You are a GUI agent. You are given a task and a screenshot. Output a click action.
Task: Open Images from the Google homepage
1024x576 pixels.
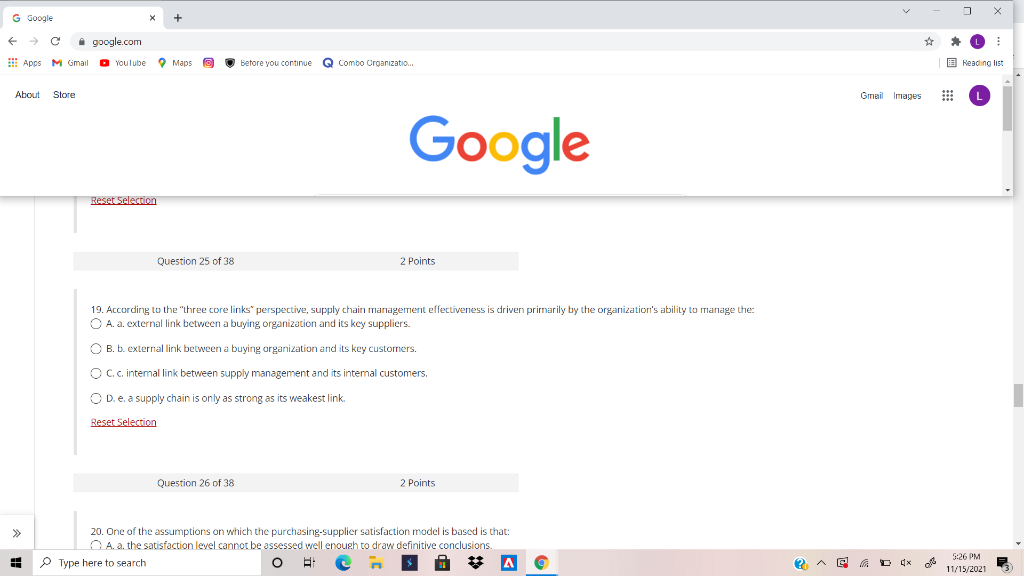[x=909, y=95]
